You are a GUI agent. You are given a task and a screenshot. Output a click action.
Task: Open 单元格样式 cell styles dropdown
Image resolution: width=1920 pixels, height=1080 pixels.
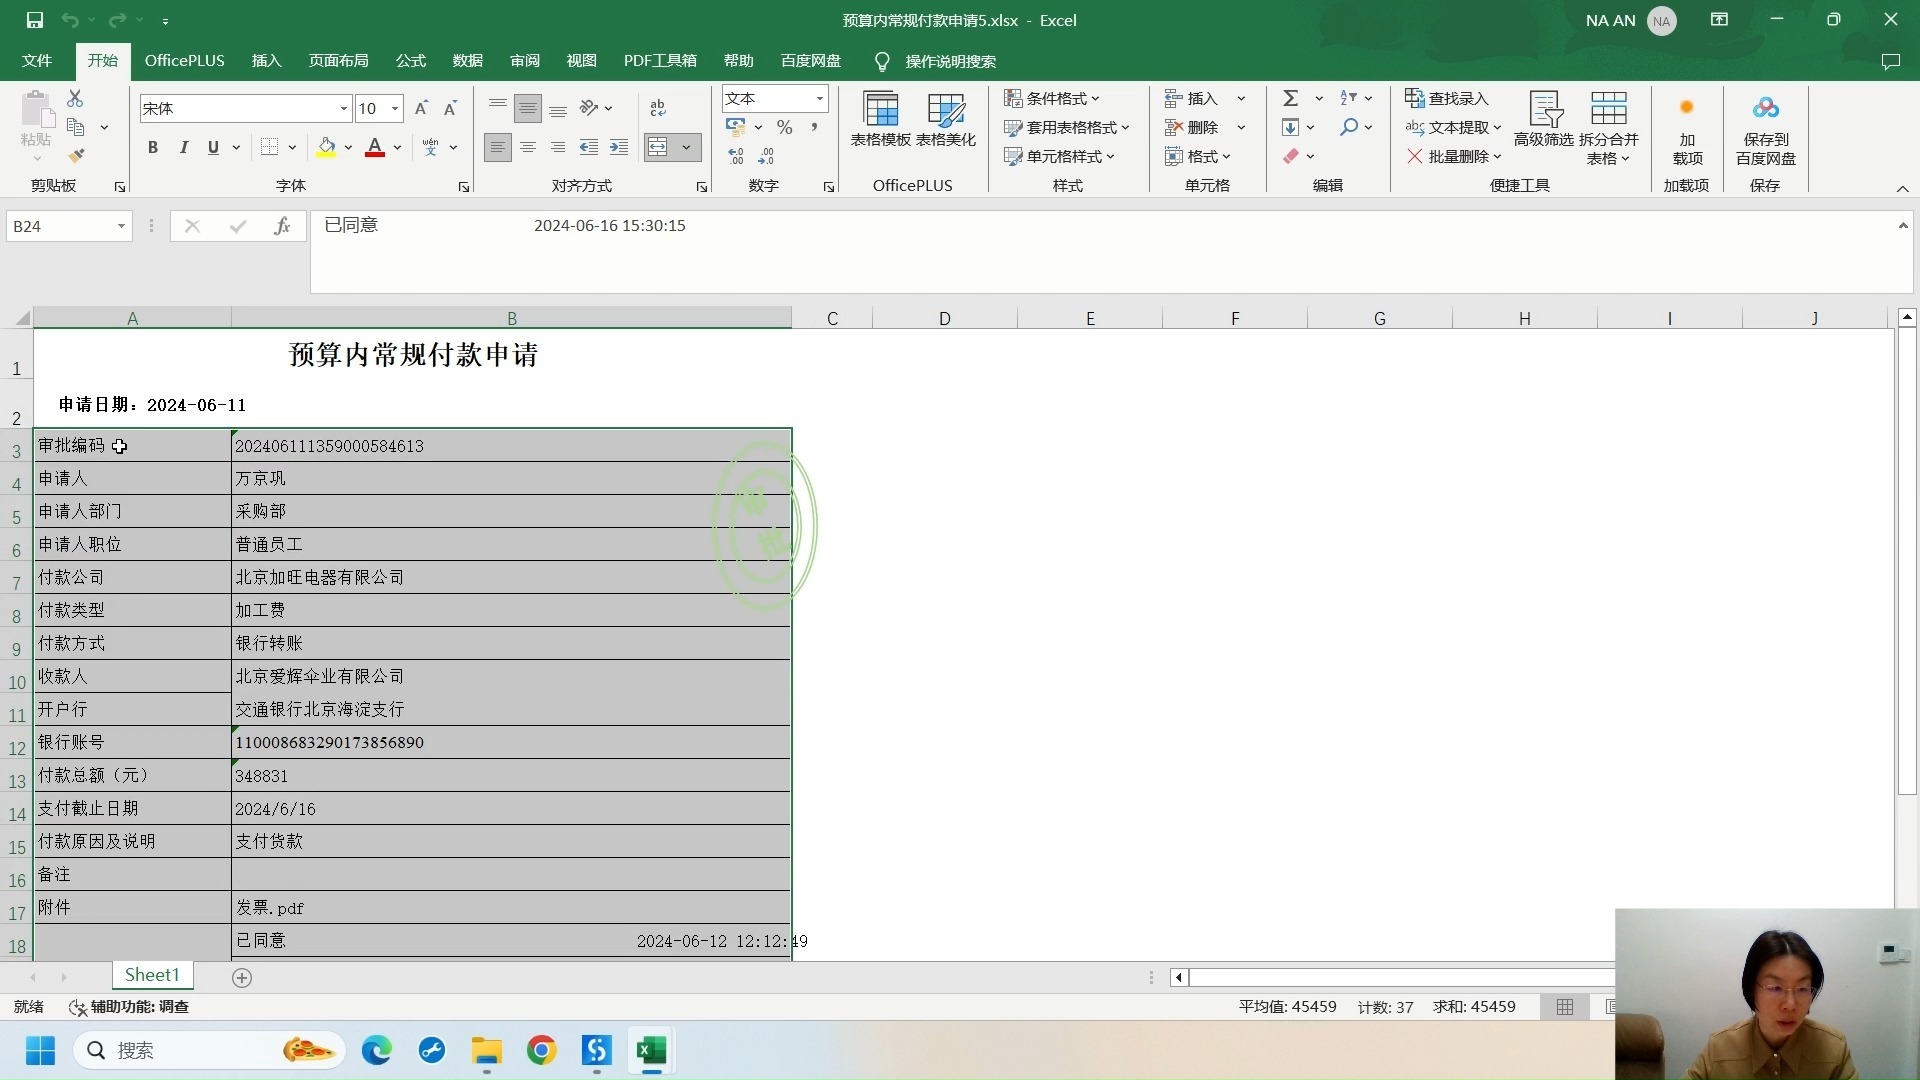pos(1059,156)
